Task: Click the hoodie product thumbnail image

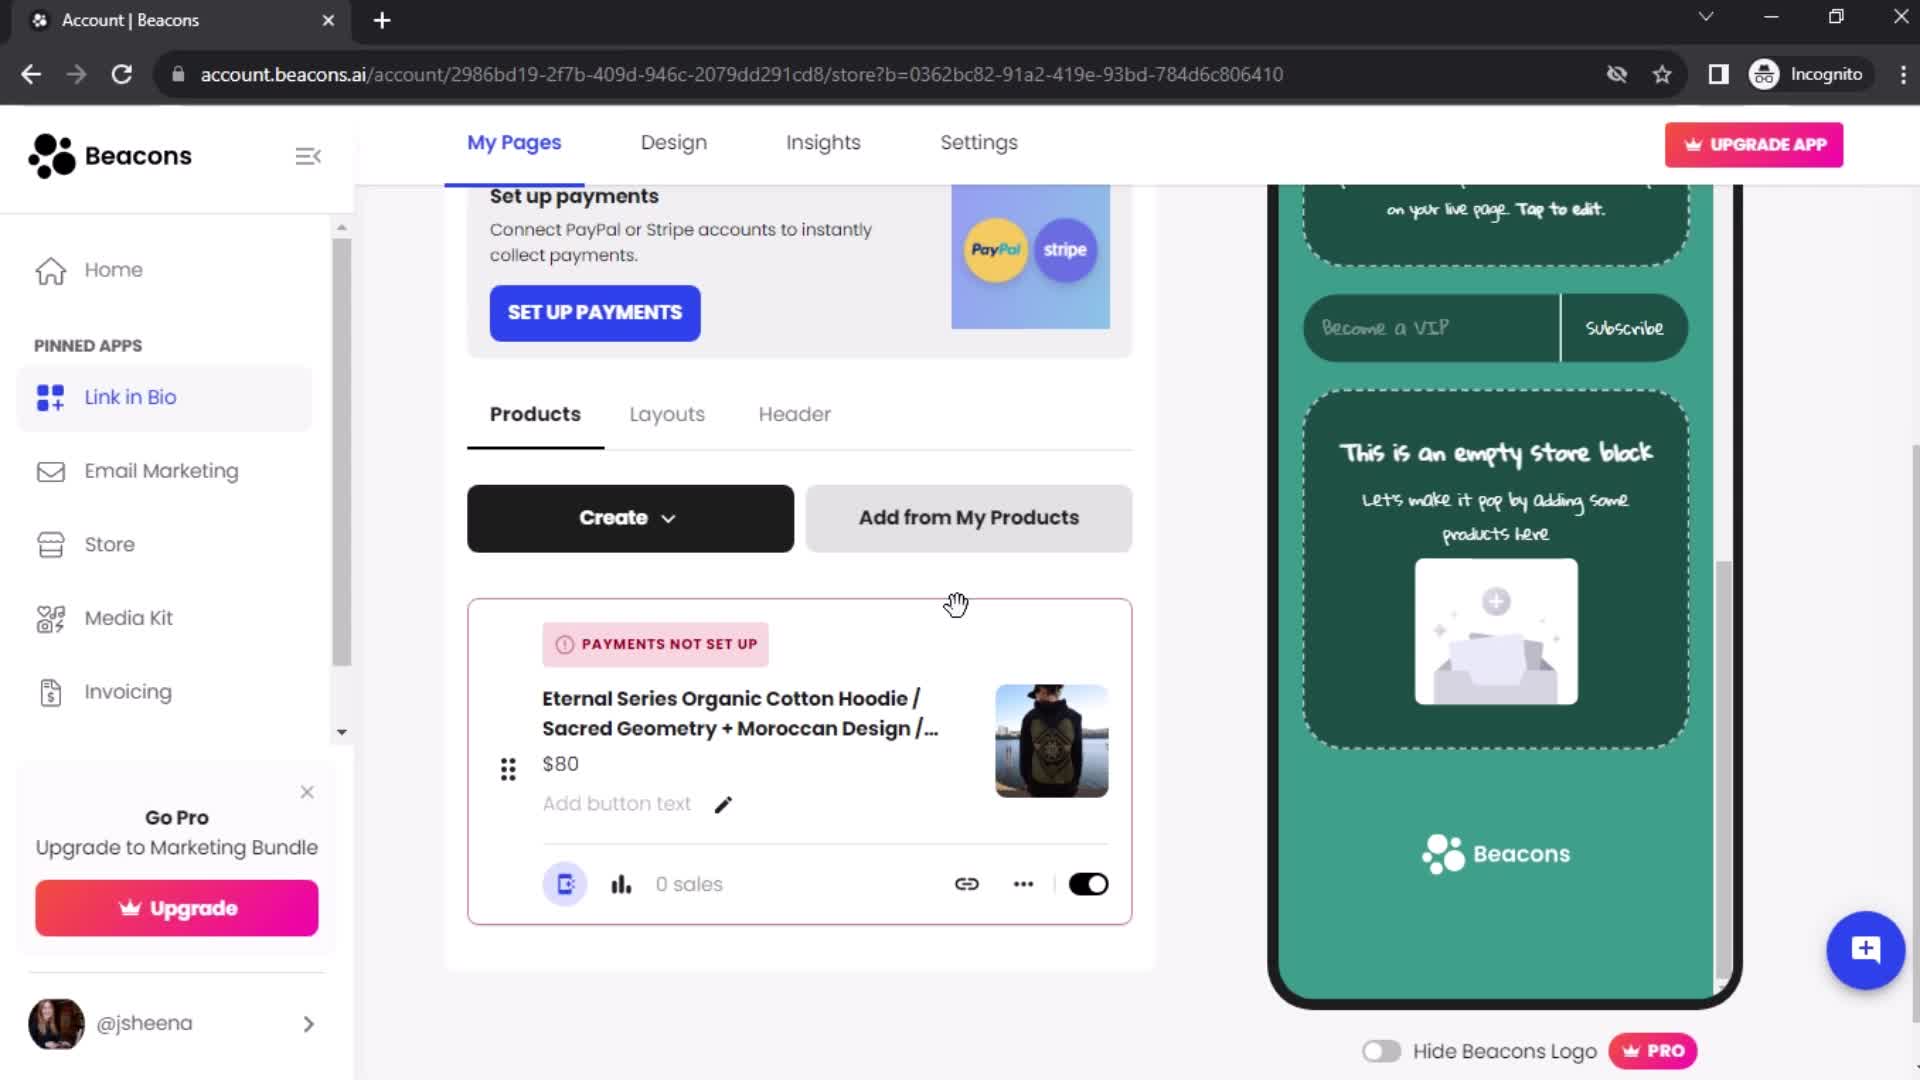Action: click(1052, 740)
